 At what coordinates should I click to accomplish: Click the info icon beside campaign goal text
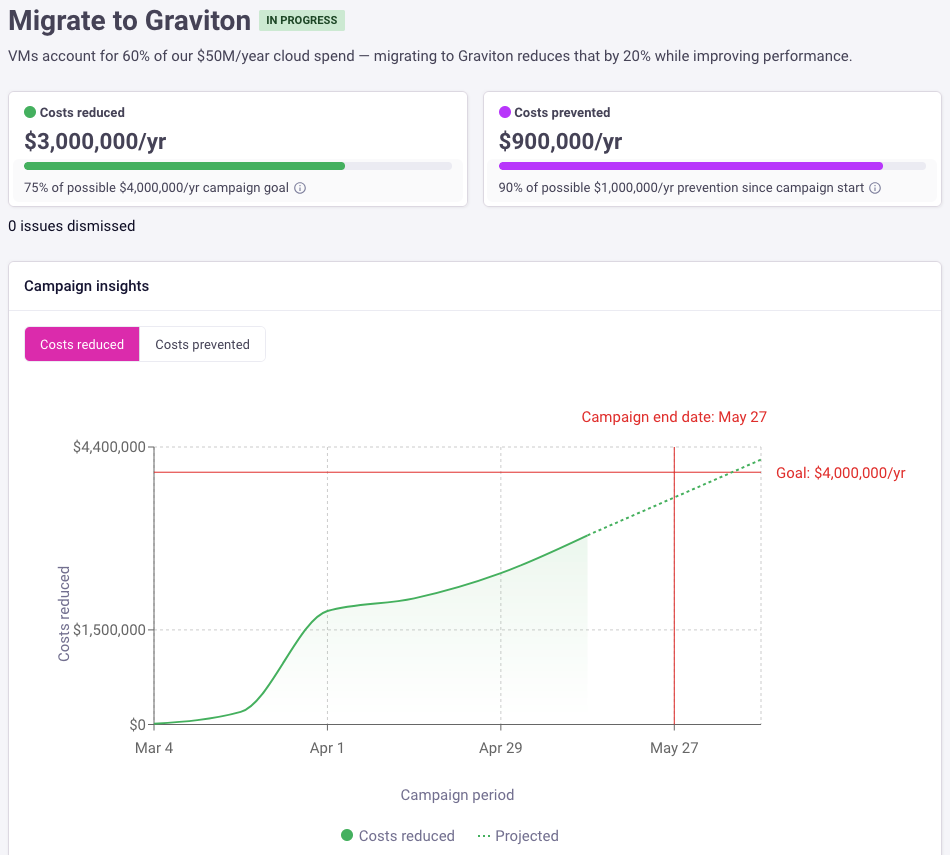coord(300,188)
